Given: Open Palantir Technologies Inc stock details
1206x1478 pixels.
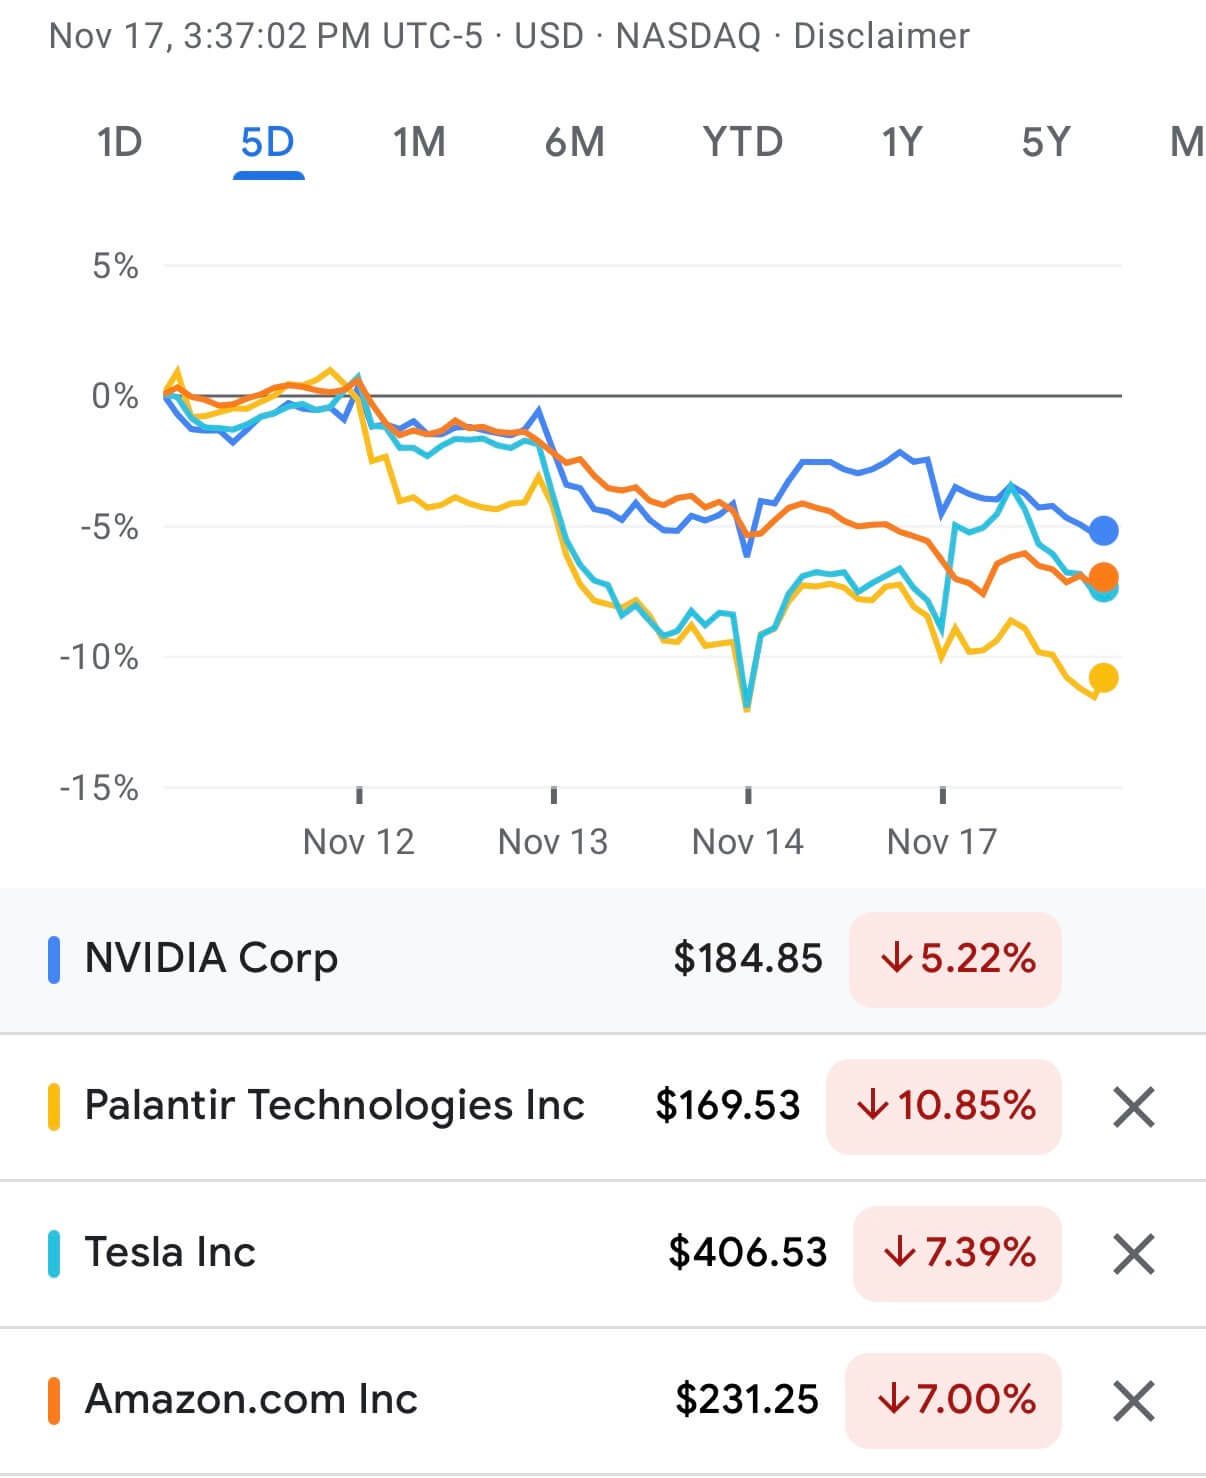Looking at the screenshot, I should 334,1105.
